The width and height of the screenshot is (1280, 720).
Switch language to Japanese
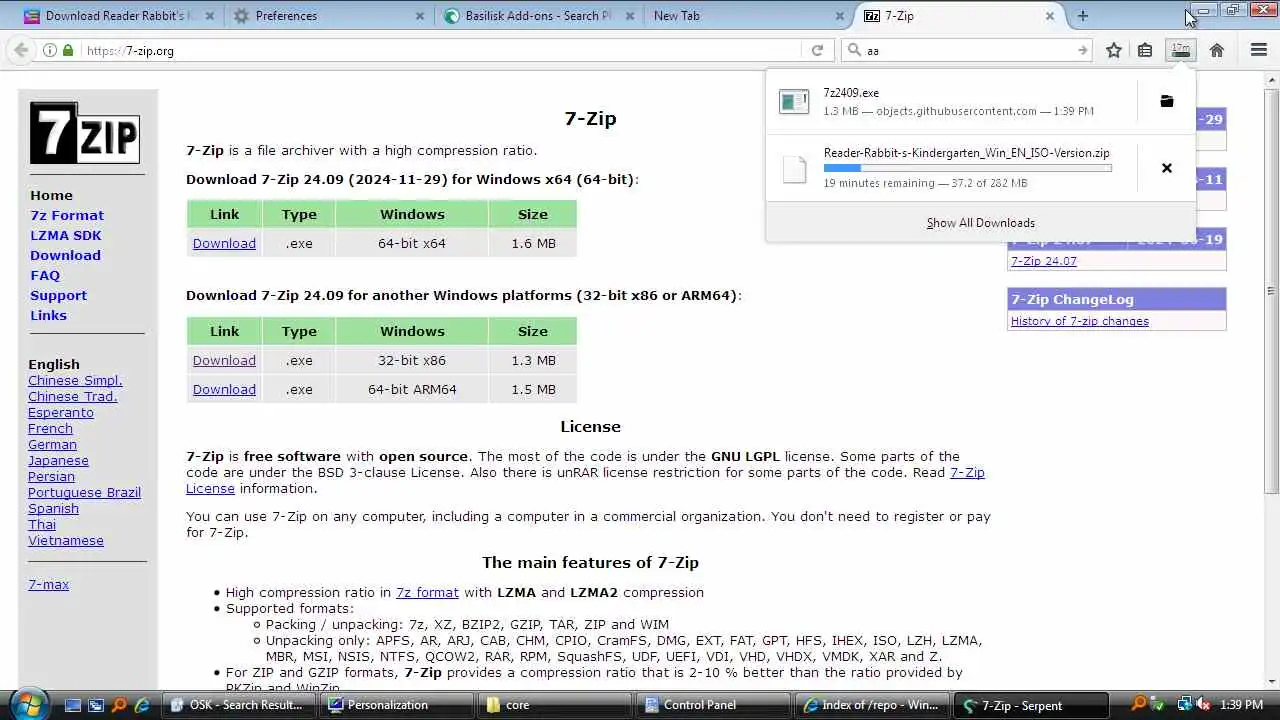[58, 460]
